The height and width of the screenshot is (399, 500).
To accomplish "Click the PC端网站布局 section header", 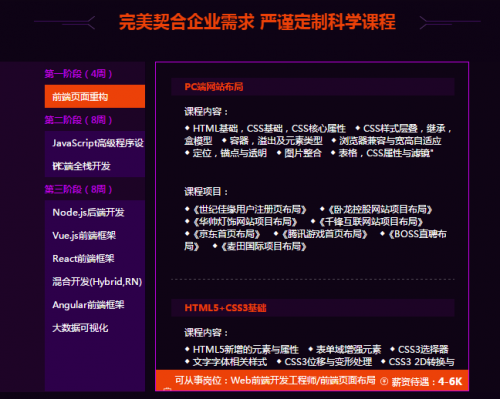I will (x=313, y=87).
